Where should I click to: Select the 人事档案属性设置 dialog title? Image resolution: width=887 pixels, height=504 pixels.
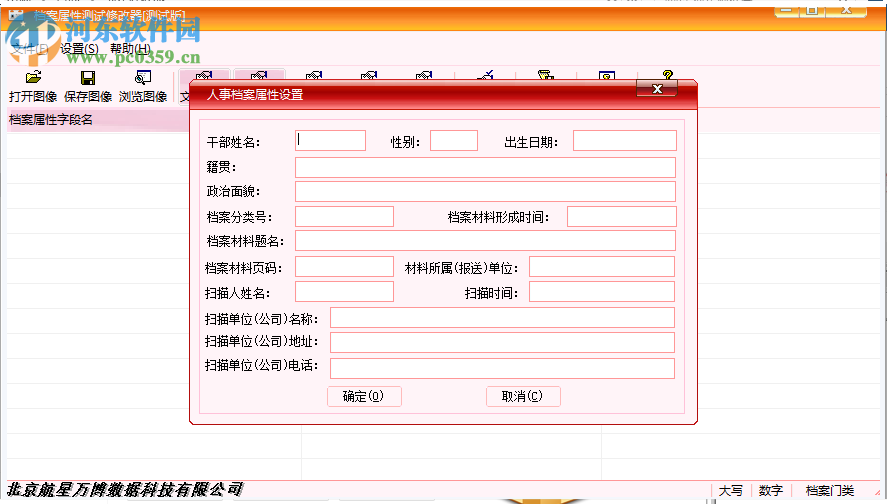[255, 94]
